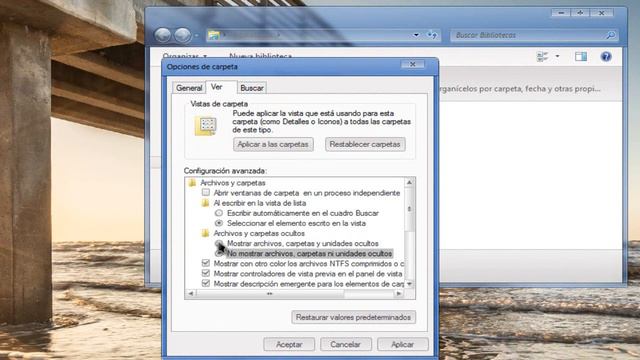Screen dimensions: 640x360
Task: Open the recent pages dropdown beside forward arrow
Action: 196,36
